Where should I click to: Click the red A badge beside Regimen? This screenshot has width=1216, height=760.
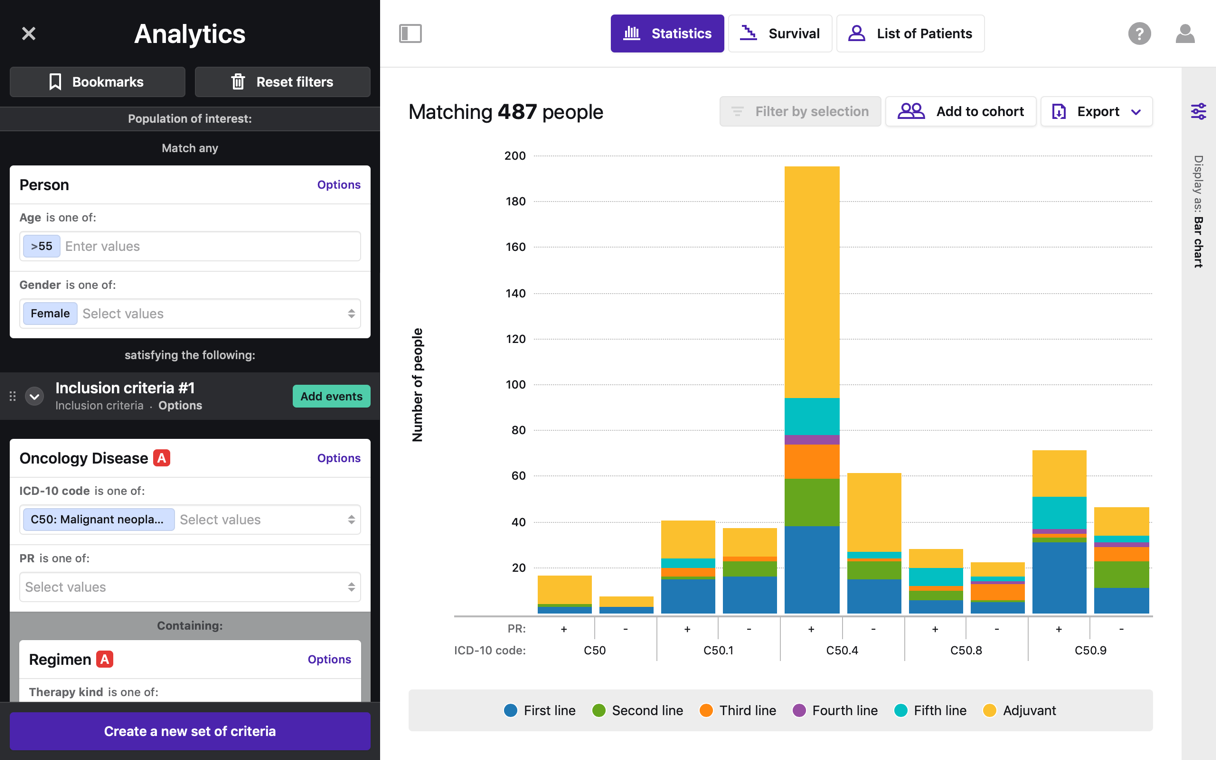[104, 659]
